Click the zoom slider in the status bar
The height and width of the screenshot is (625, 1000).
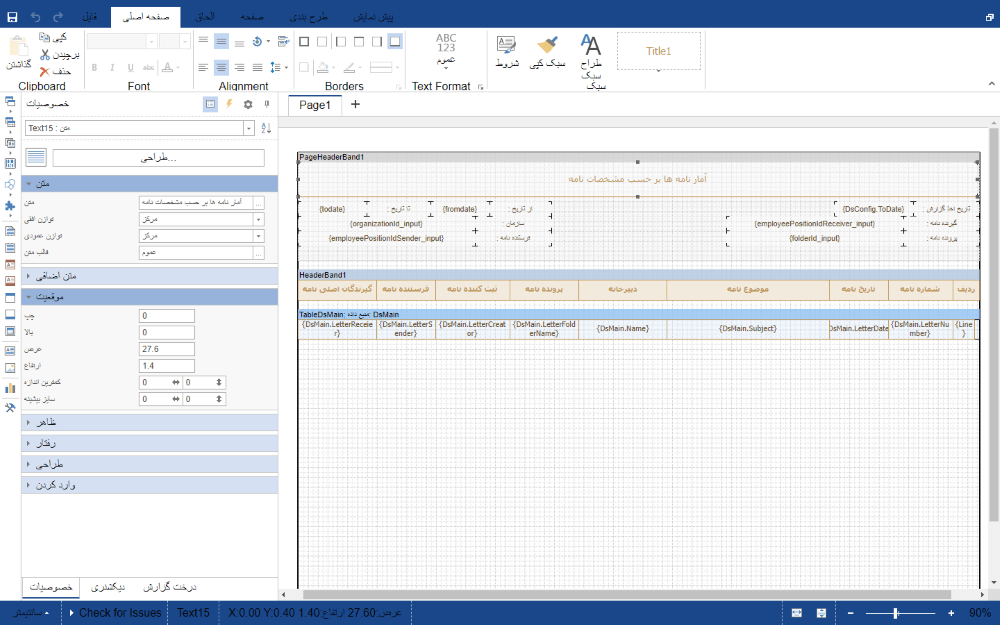[x=896, y=613]
